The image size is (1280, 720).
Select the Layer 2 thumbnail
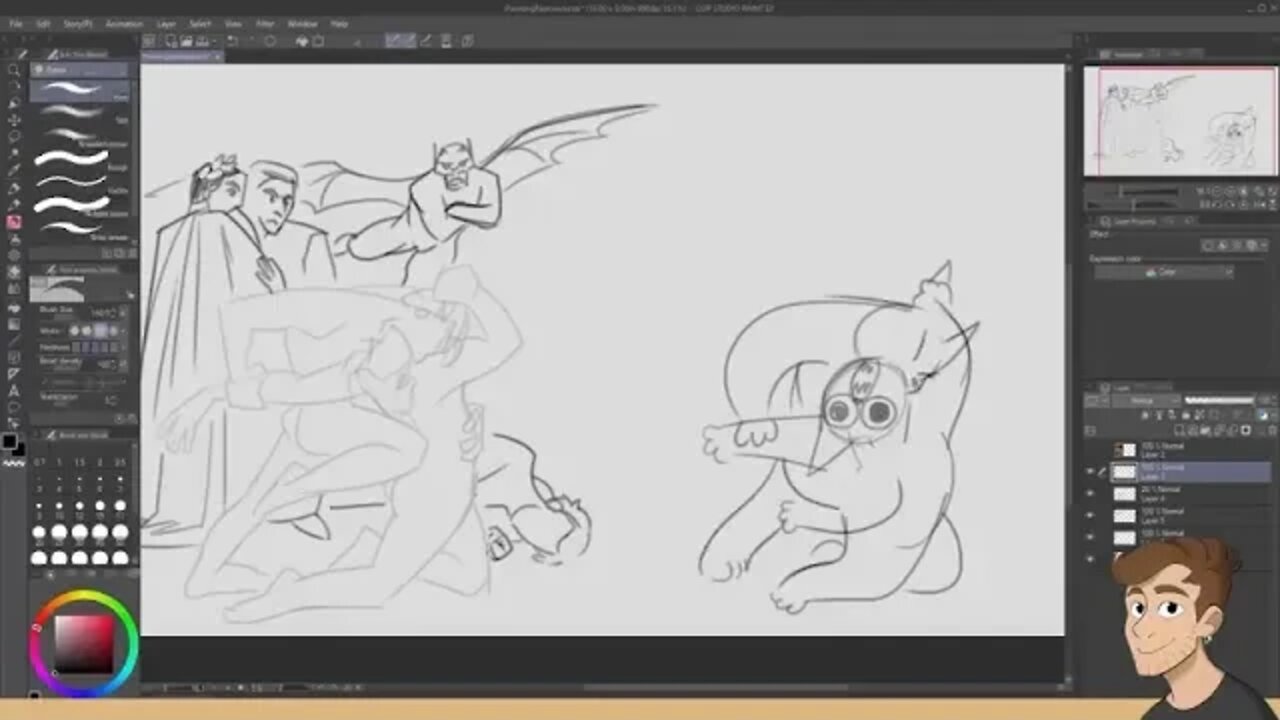(x=1127, y=450)
